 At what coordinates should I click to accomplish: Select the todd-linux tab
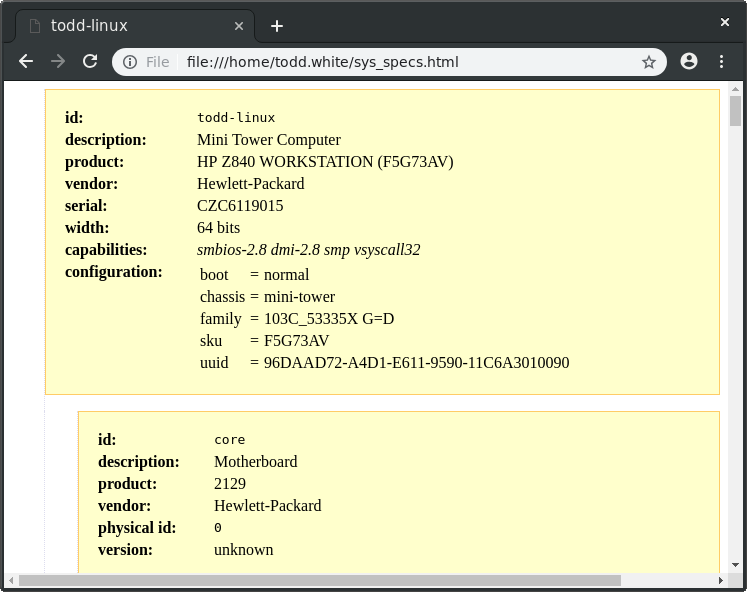point(136,26)
